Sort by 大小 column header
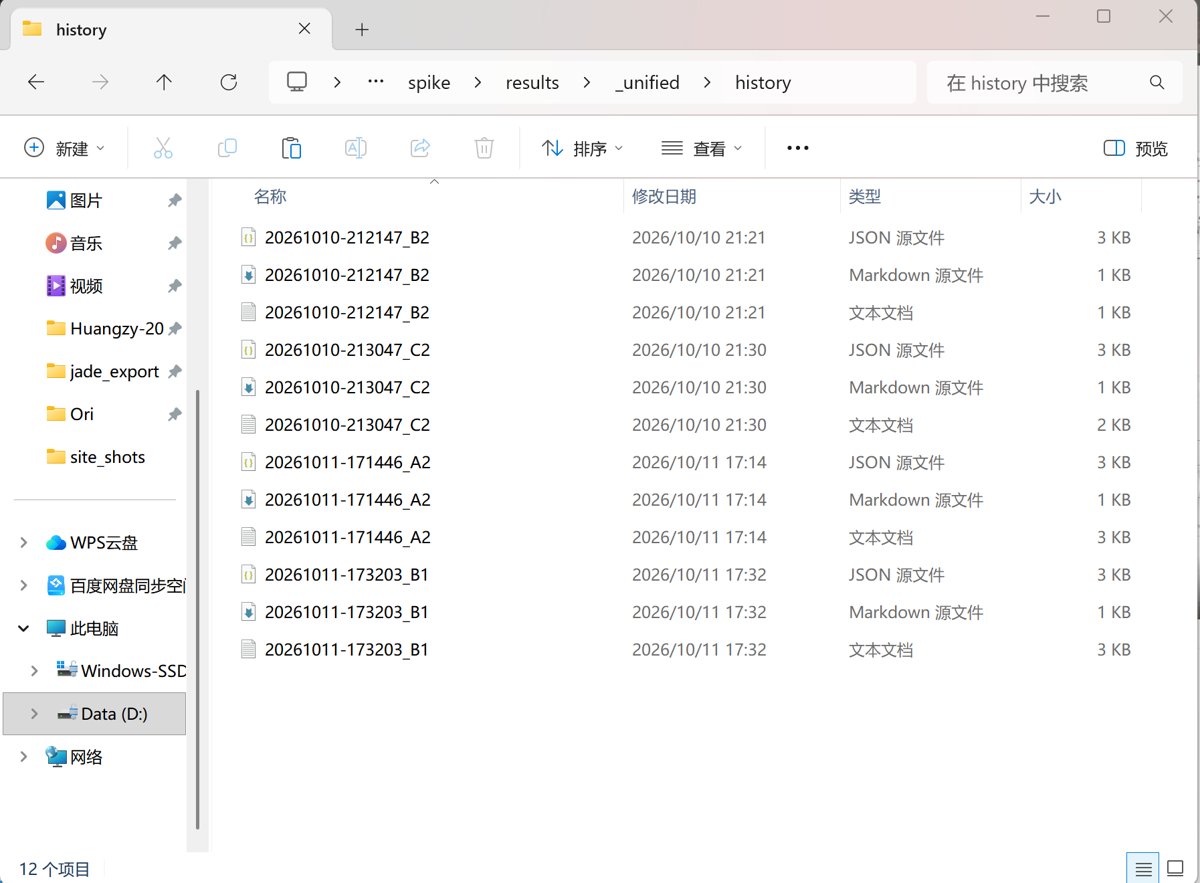1200x883 pixels. tap(1045, 197)
